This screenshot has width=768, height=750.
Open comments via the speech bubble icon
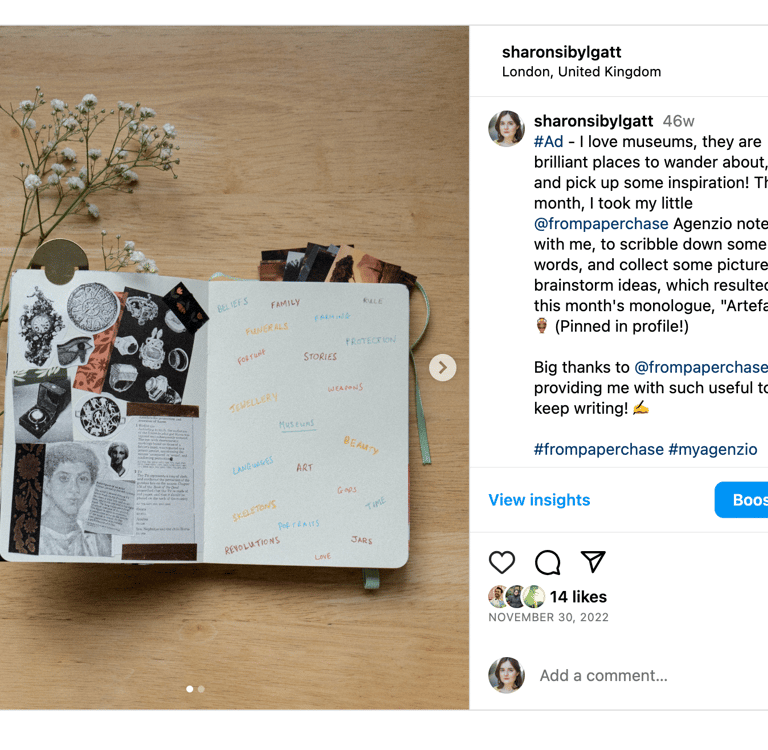click(547, 562)
